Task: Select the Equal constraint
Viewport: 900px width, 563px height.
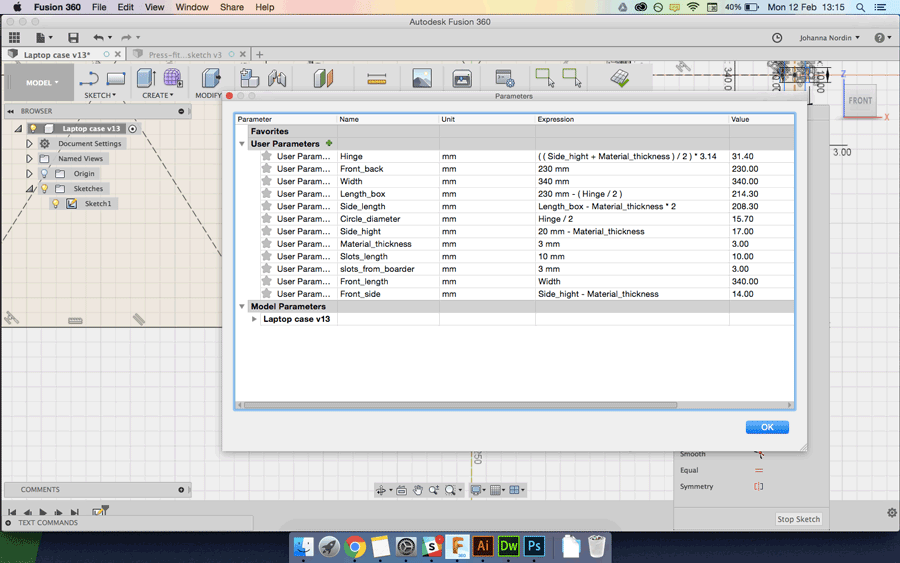Action: tap(689, 470)
